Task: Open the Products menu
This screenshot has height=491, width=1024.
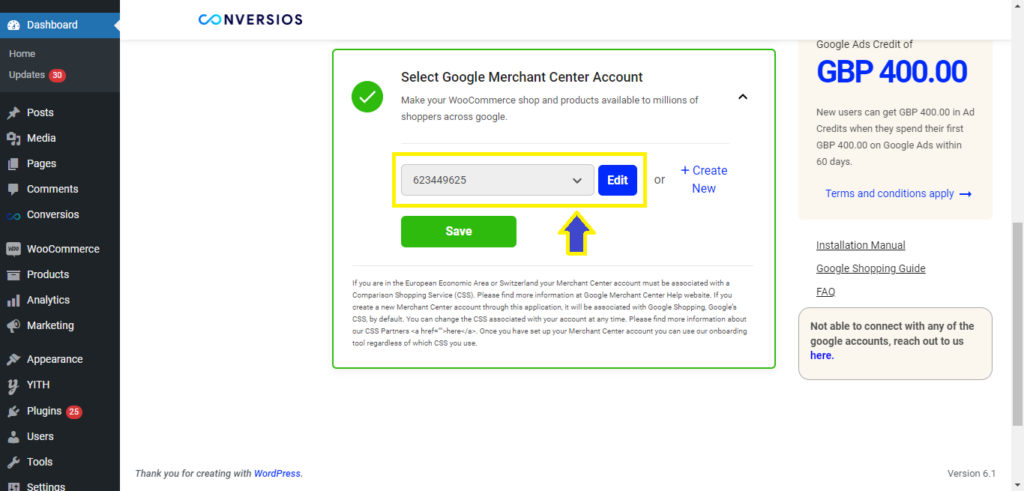Action: click(x=60, y=275)
